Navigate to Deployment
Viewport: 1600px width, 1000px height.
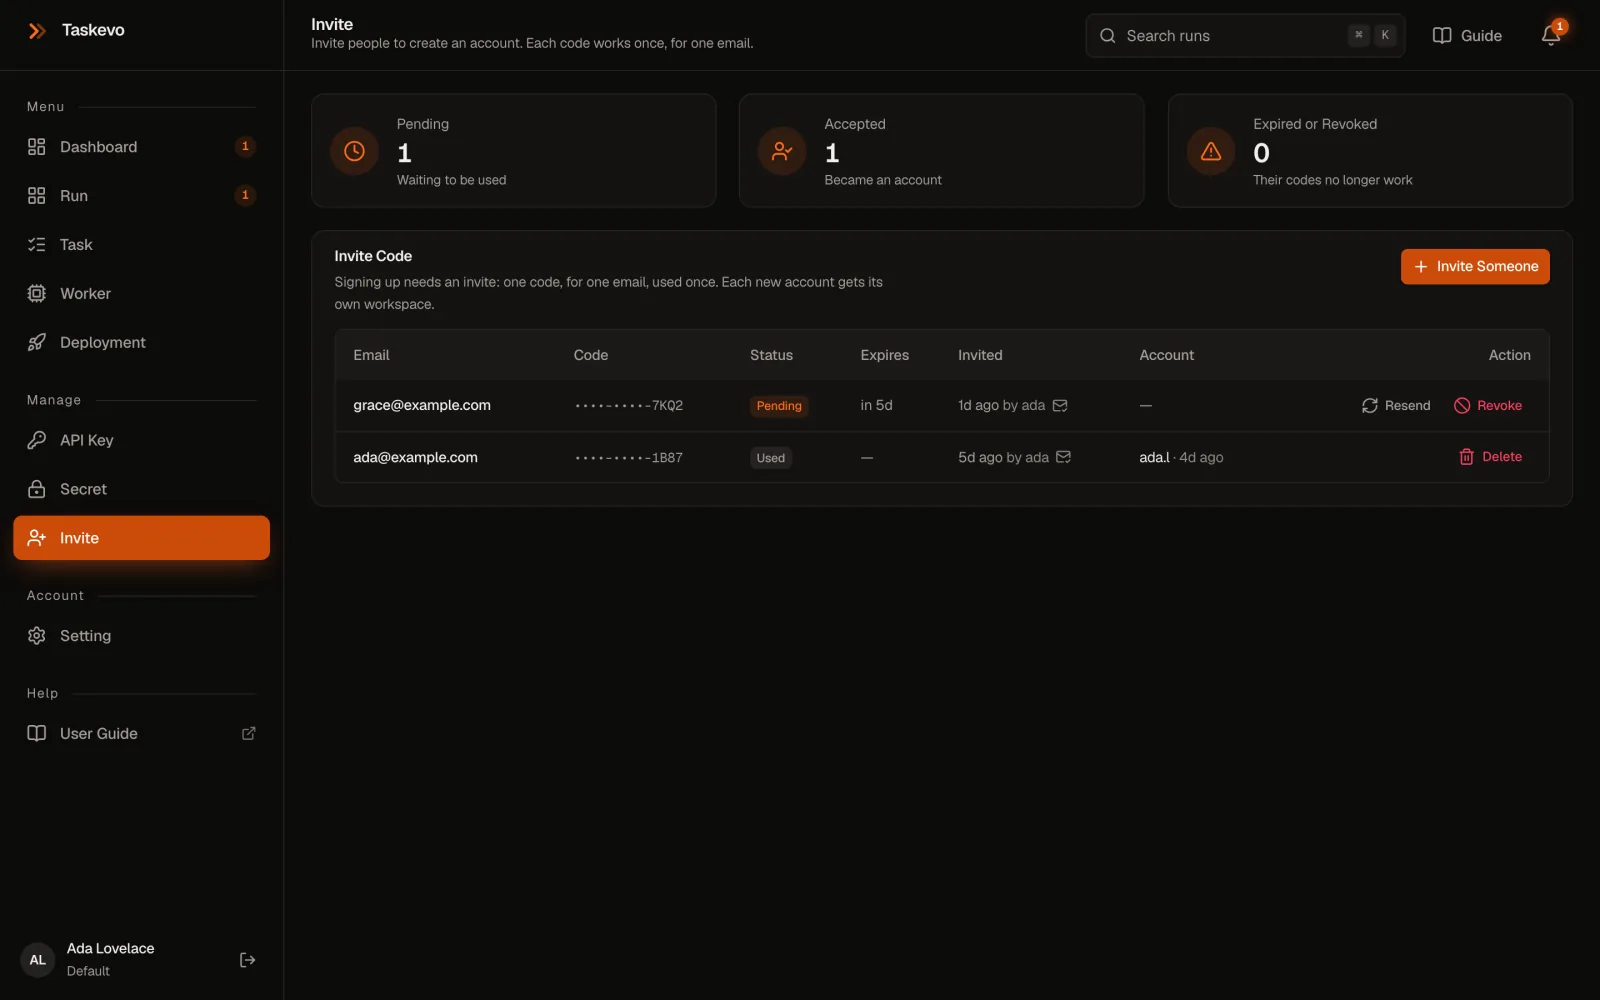[141, 343]
